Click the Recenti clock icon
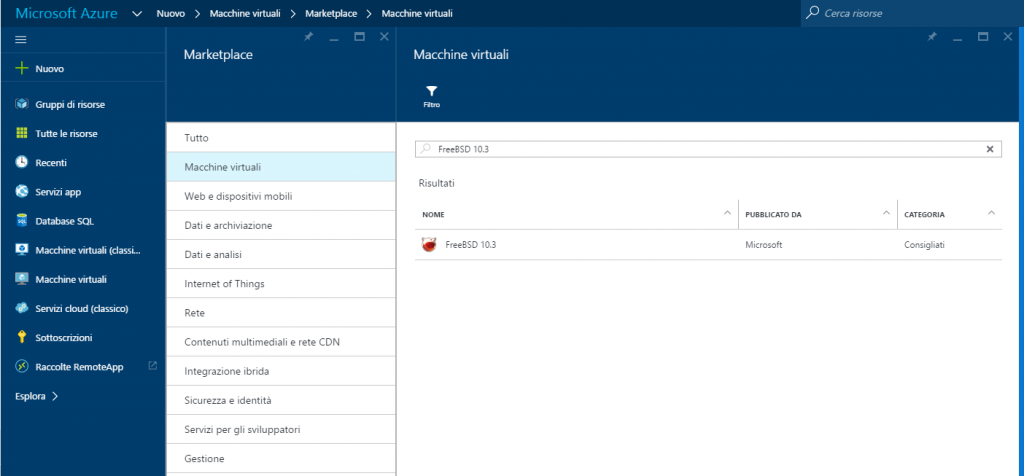 [22, 163]
